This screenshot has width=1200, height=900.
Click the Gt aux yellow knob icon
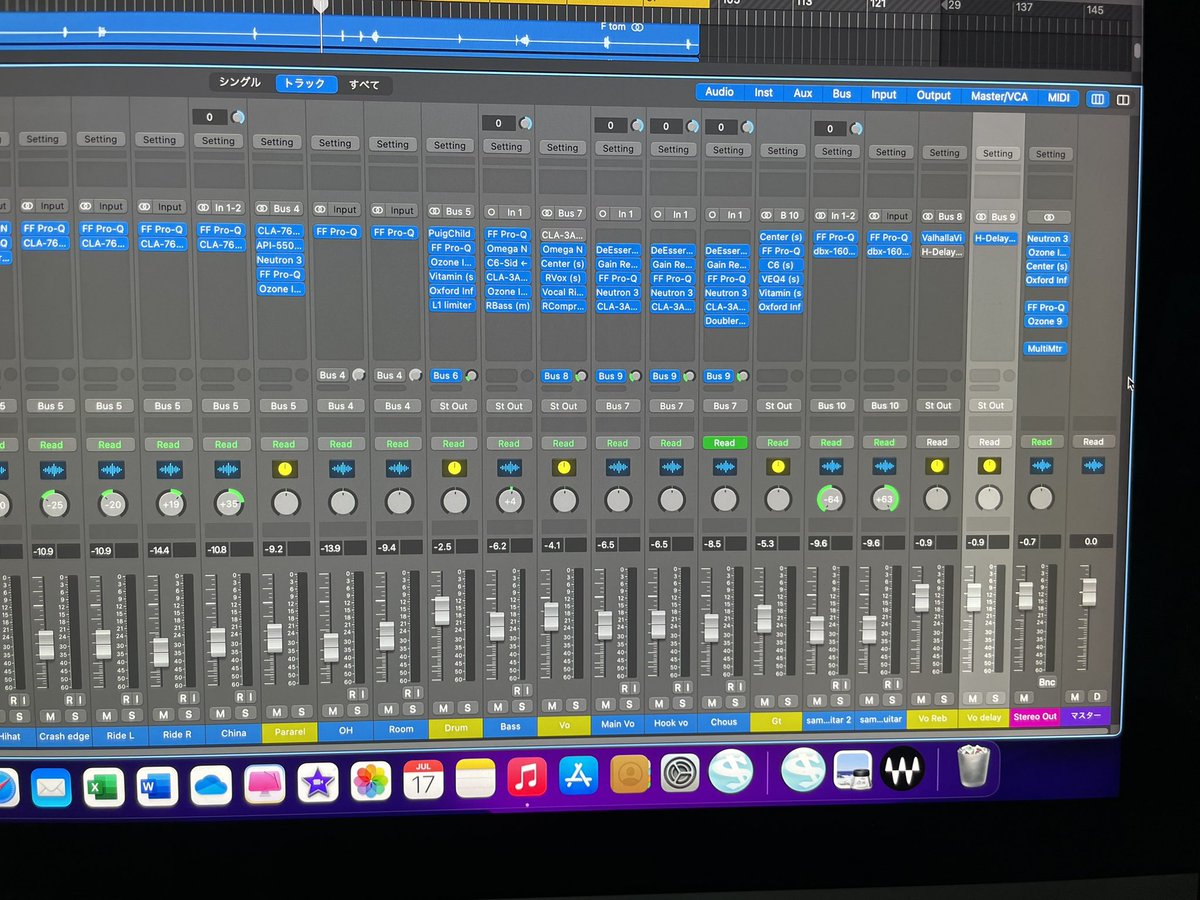778,467
